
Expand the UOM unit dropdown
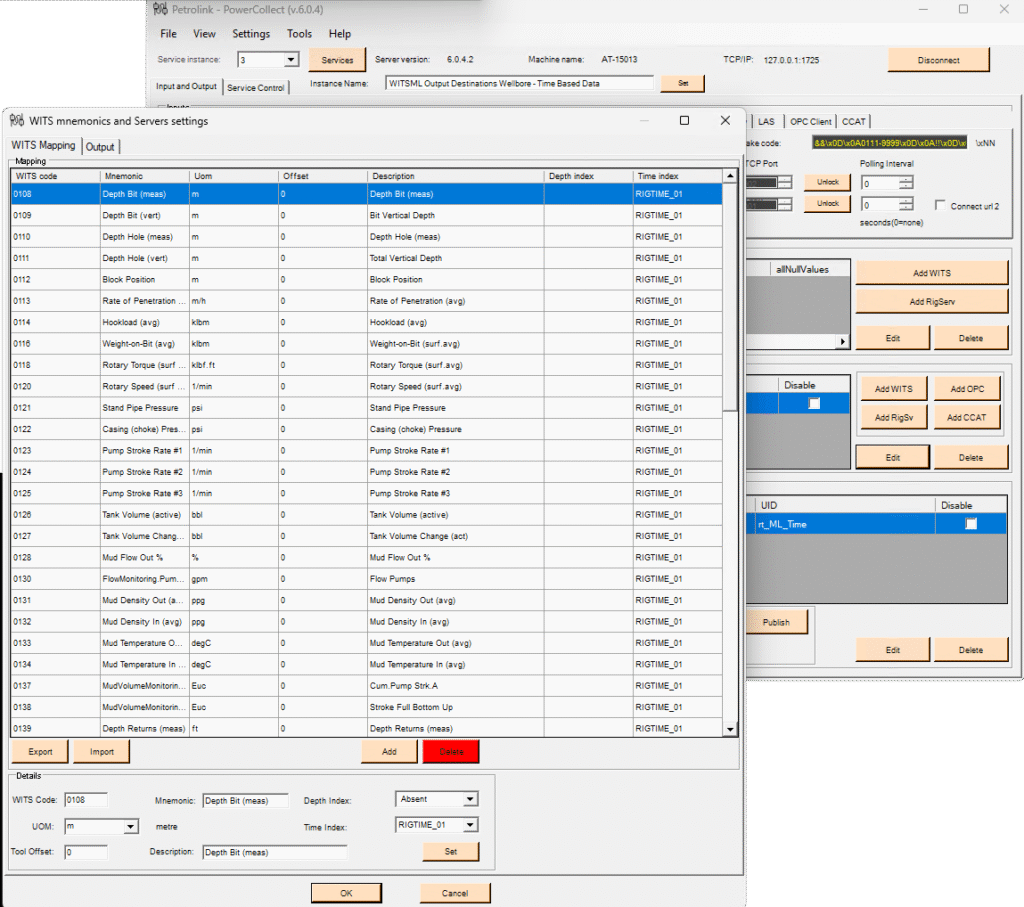coord(131,827)
